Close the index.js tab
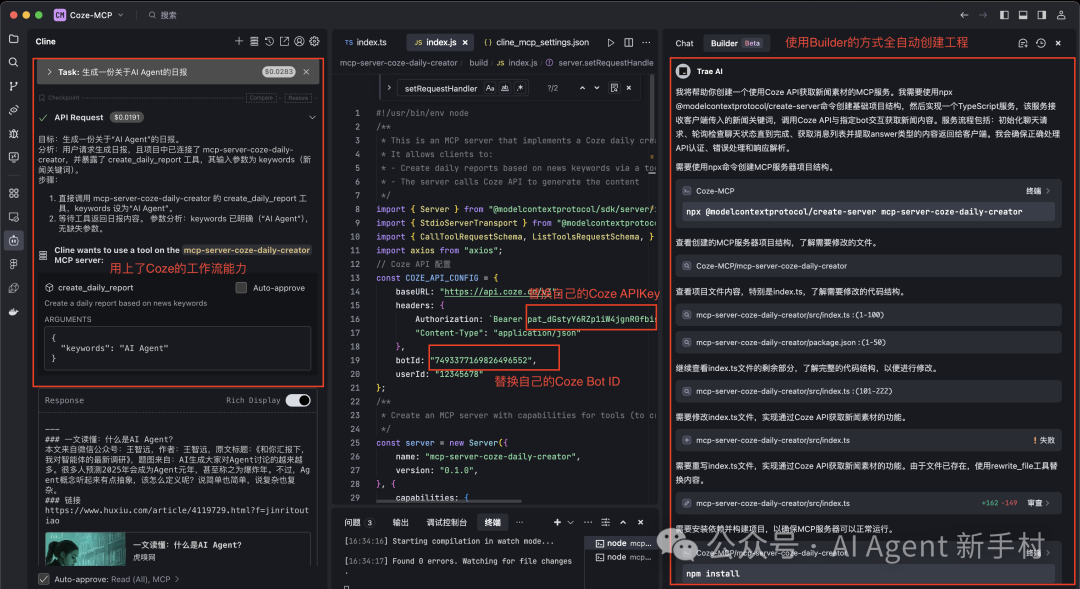This screenshot has height=589, width=1080. pyautogui.click(x=465, y=42)
